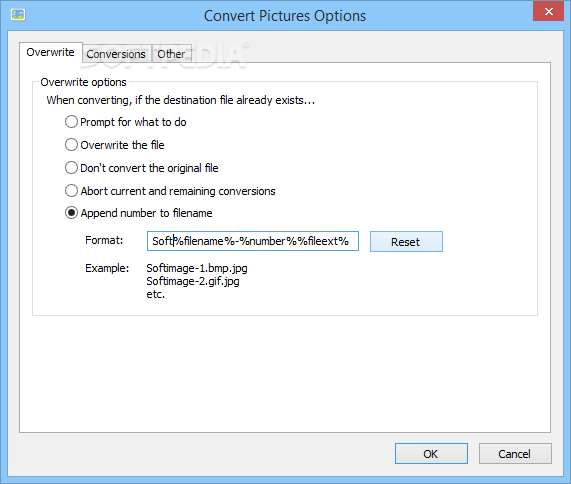
Task: Click the 'Format:' label
Action: [x=104, y=240]
